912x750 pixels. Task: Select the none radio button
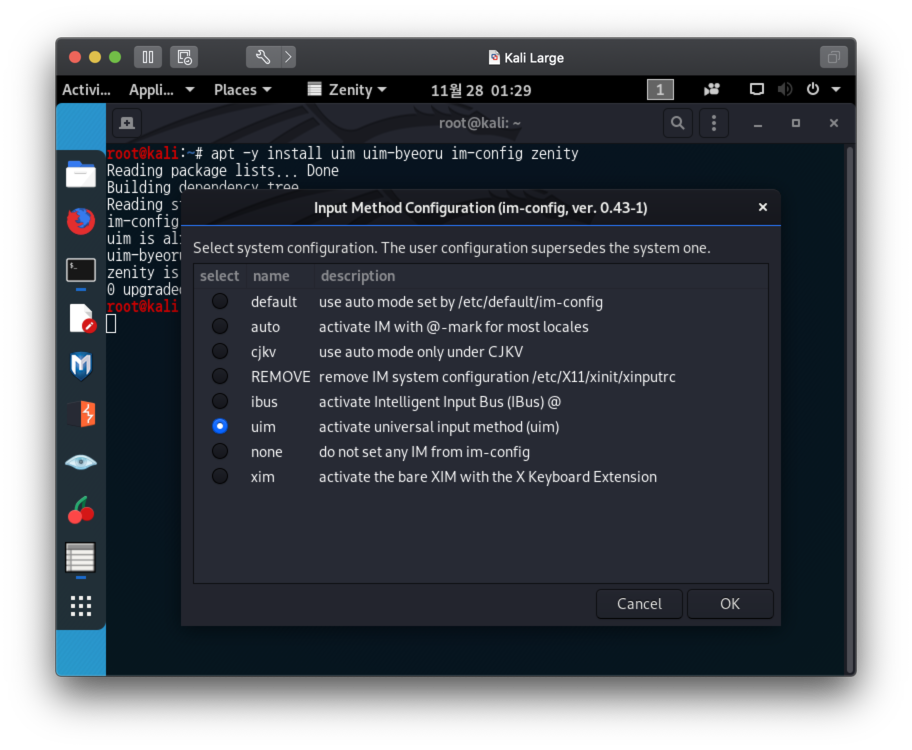click(220, 452)
